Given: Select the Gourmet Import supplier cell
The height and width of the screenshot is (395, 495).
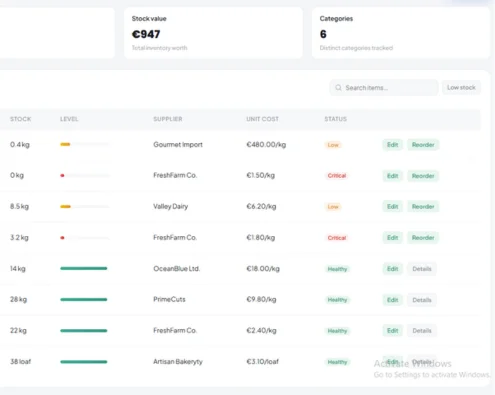Looking at the screenshot, I should (178, 145).
